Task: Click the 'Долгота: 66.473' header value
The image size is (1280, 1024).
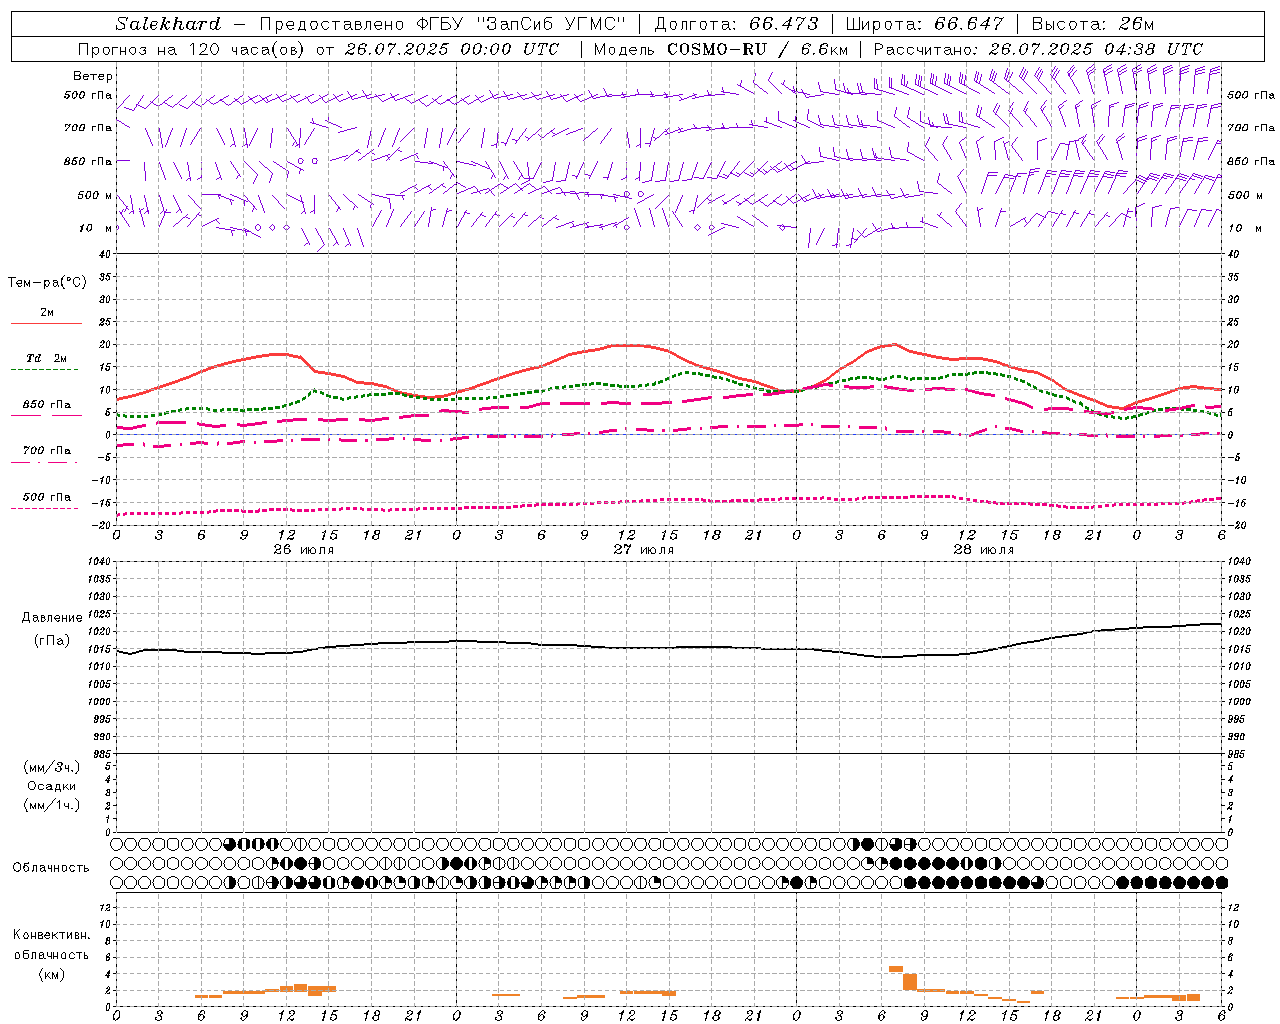Action: (x=736, y=24)
